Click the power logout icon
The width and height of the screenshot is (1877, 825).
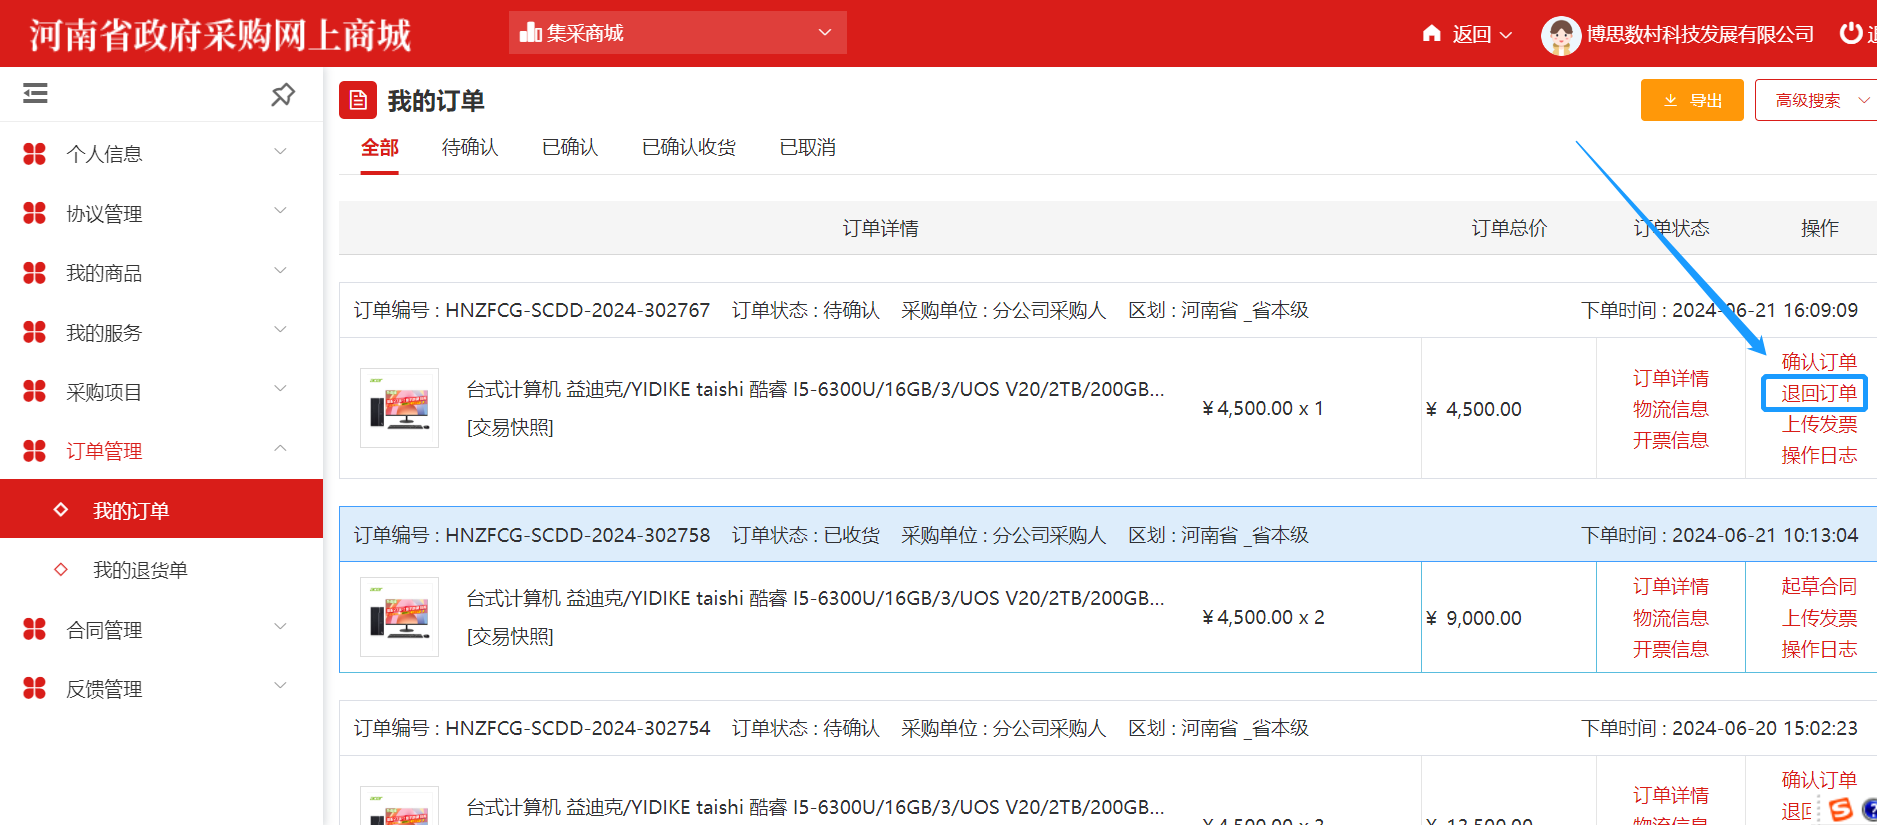coord(1851,33)
